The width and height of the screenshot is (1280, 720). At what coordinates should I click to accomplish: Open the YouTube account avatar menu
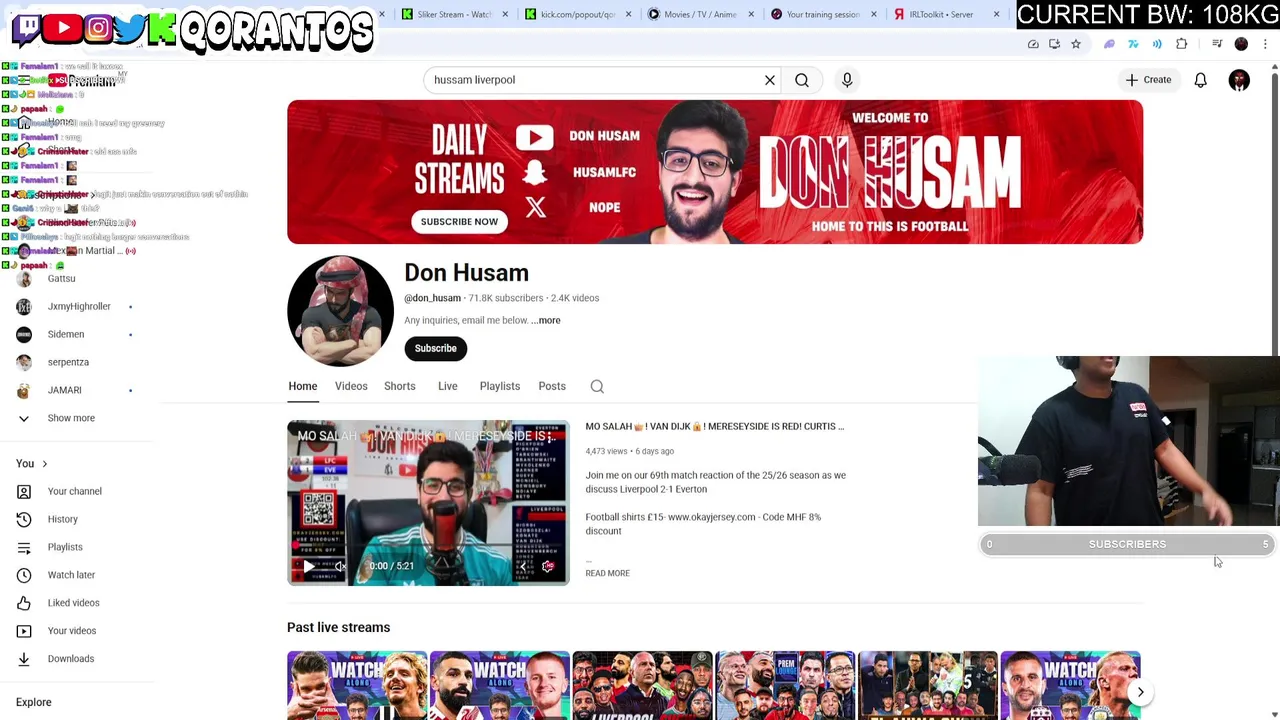[x=1239, y=80]
